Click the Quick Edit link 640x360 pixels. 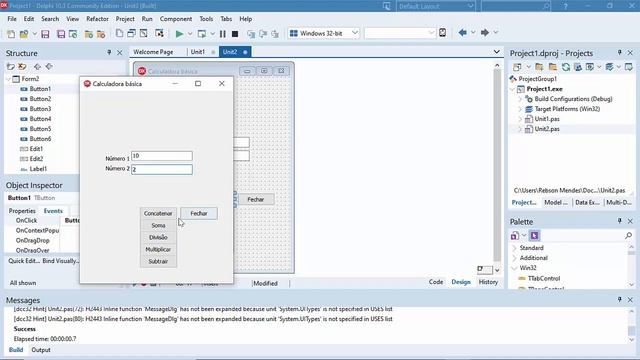pyautogui.click(x=24, y=261)
